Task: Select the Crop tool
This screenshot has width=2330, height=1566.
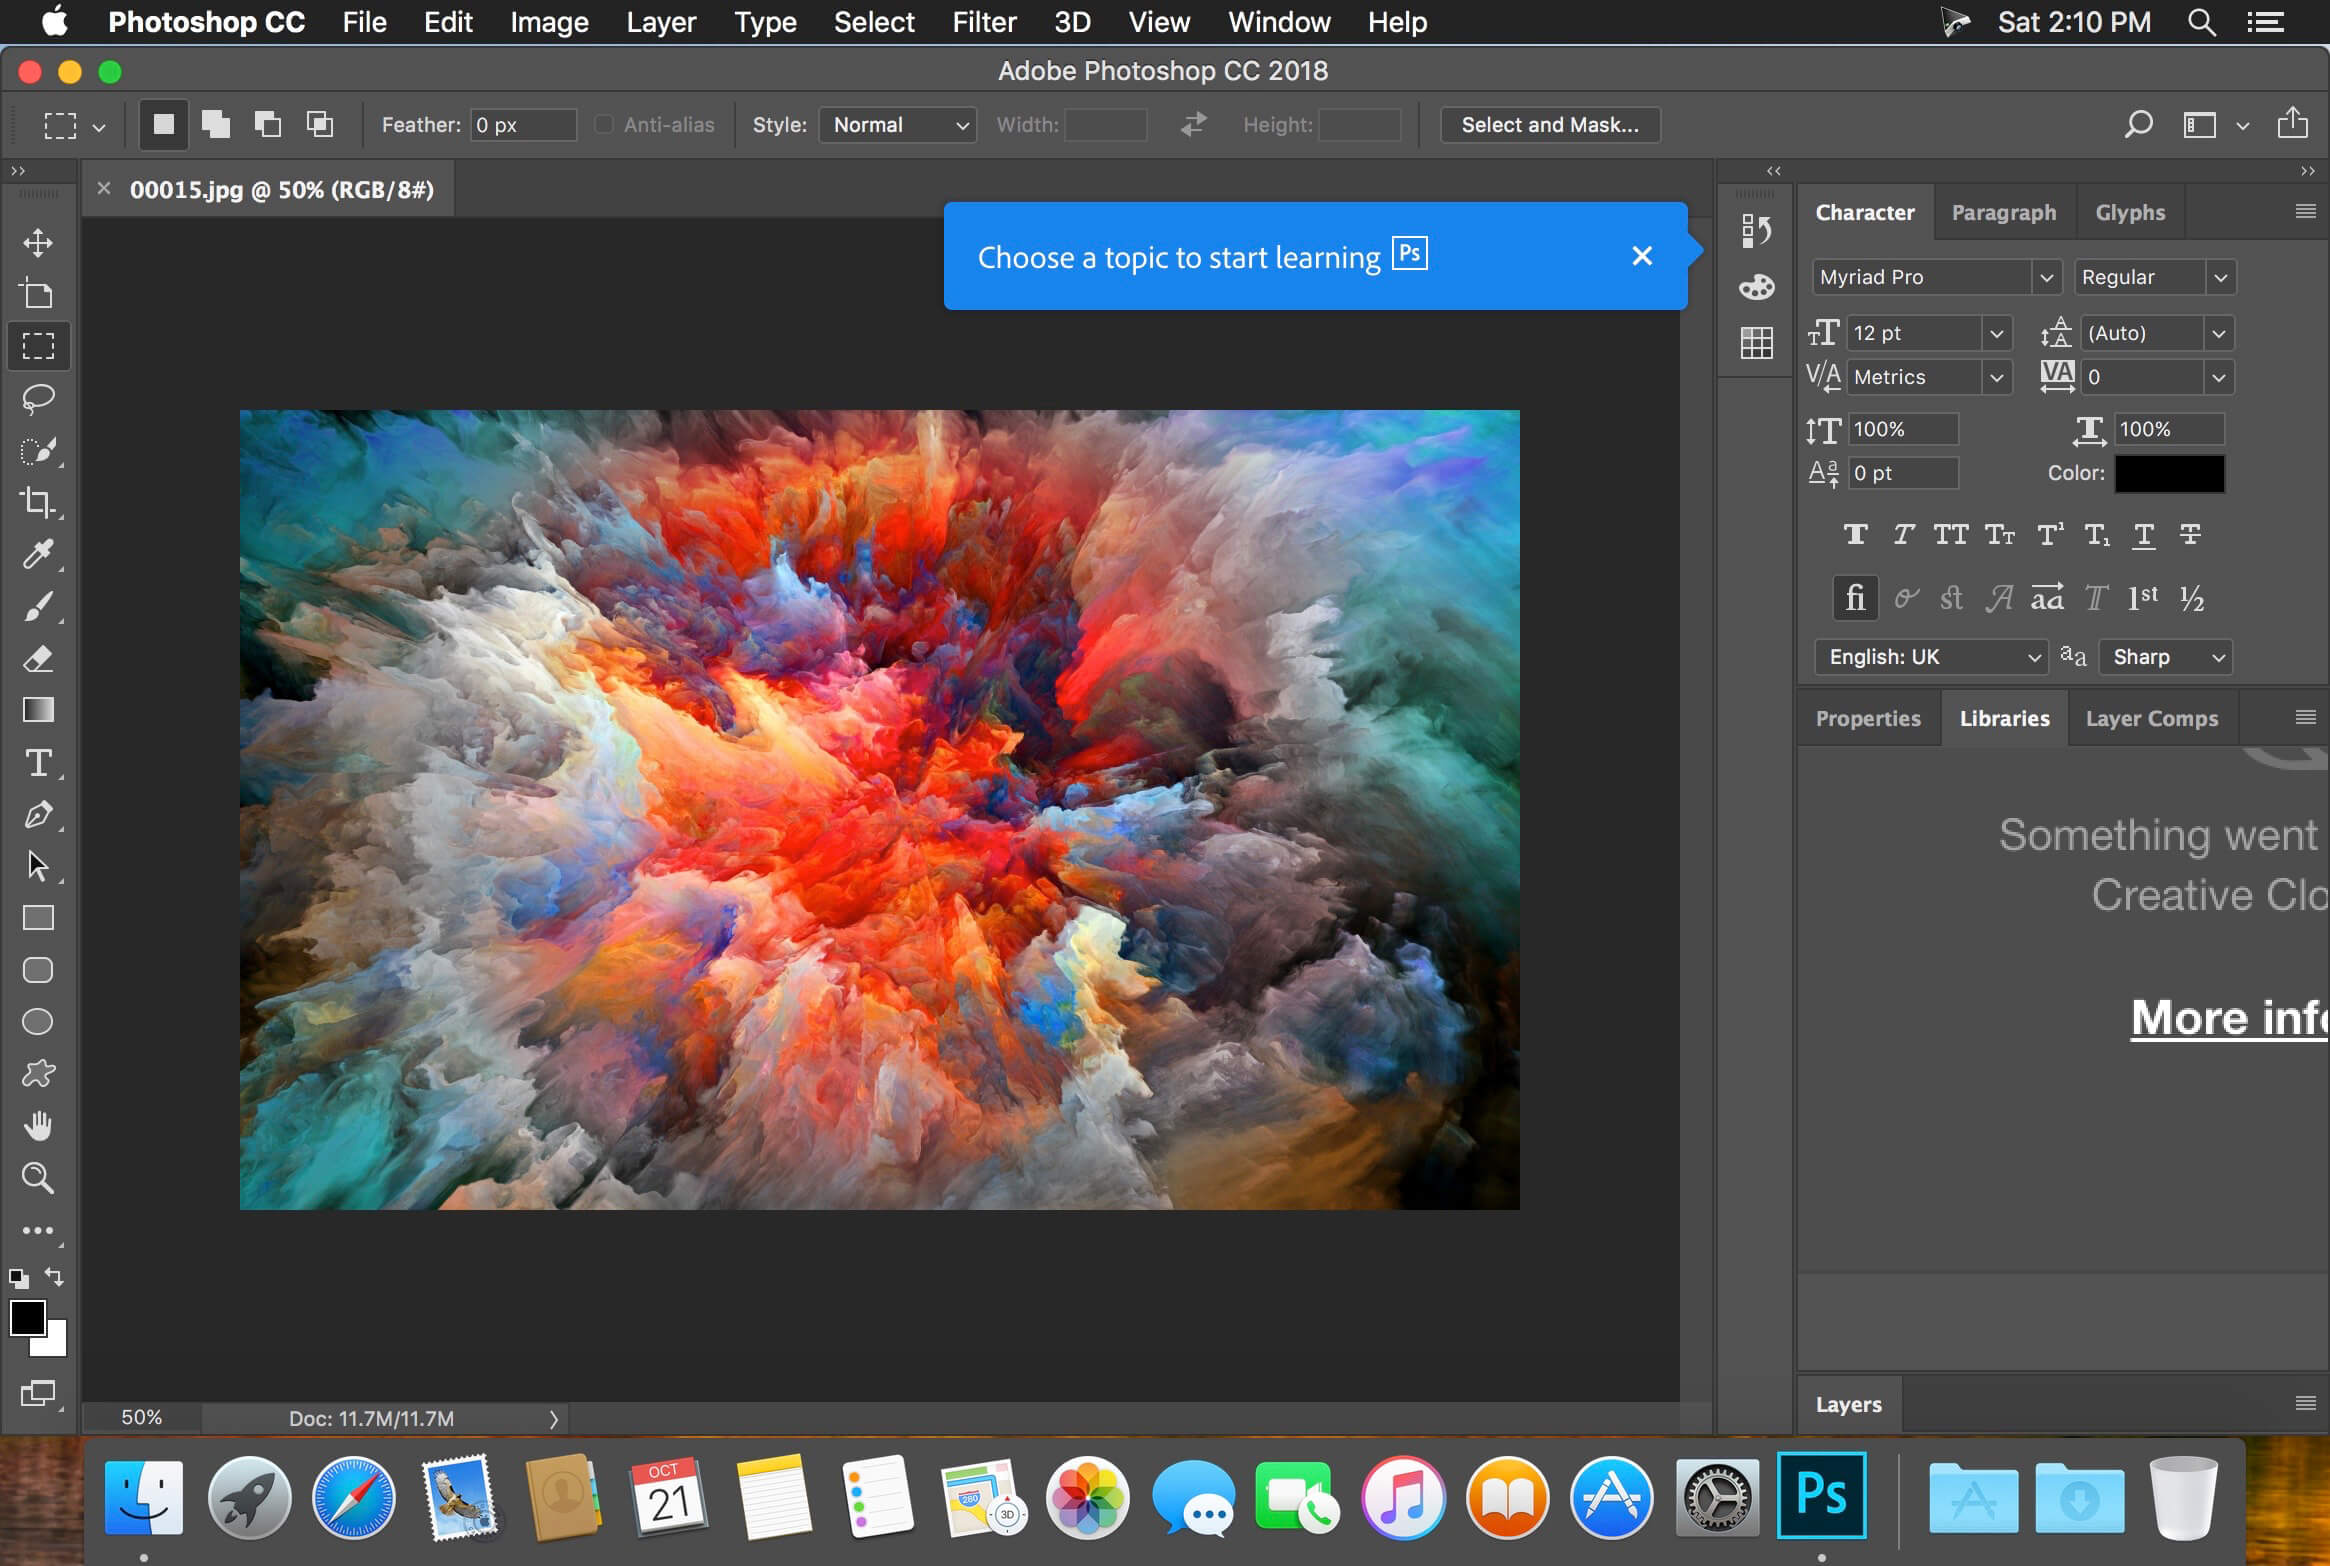Action: click(x=40, y=502)
